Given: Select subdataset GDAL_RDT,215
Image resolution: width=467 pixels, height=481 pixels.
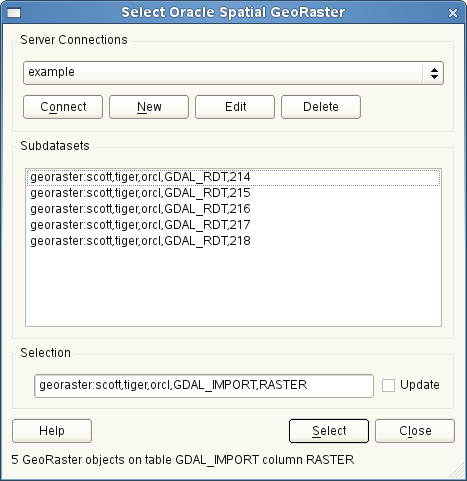Looking at the screenshot, I should 233,193.
